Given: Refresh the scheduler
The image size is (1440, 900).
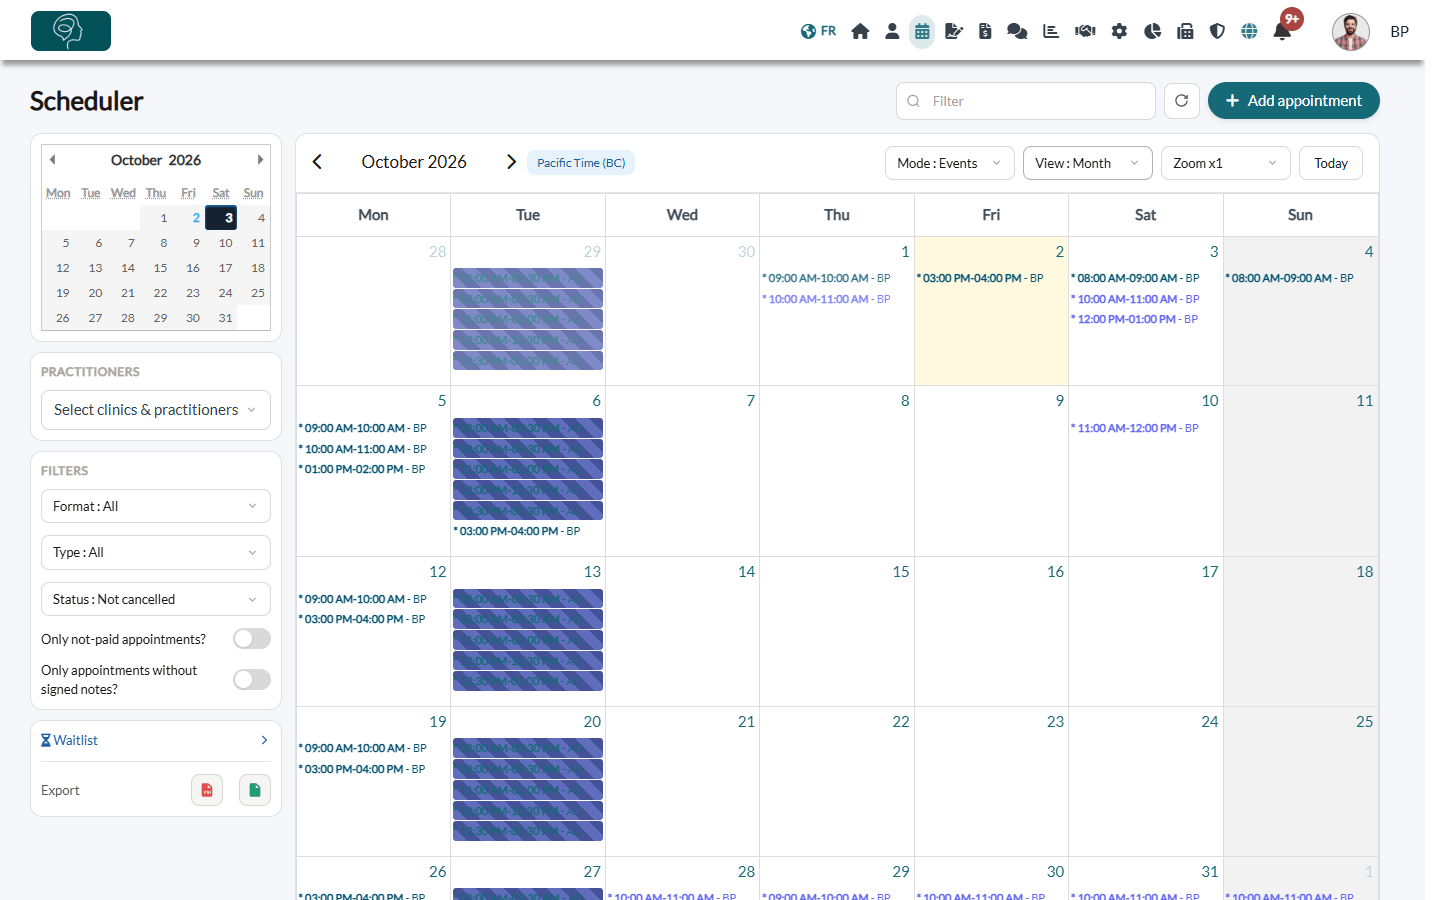Looking at the screenshot, I should pos(1181,101).
